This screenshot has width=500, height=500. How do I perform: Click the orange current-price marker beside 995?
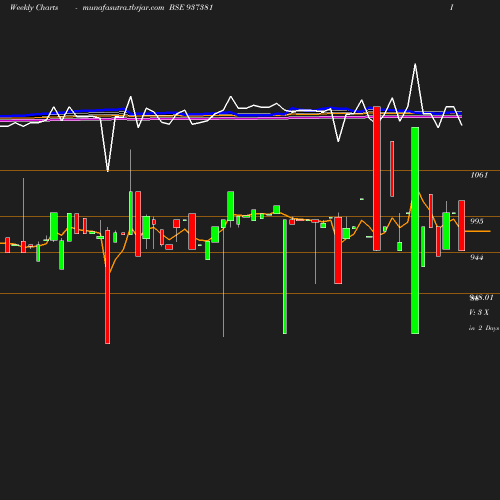pos(478,231)
